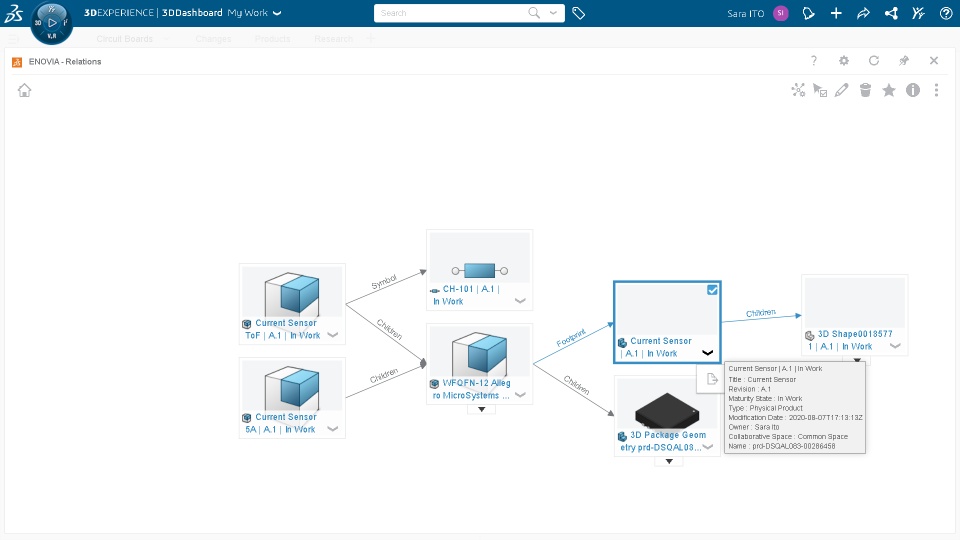Click the pencil edit icon

[842, 90]
